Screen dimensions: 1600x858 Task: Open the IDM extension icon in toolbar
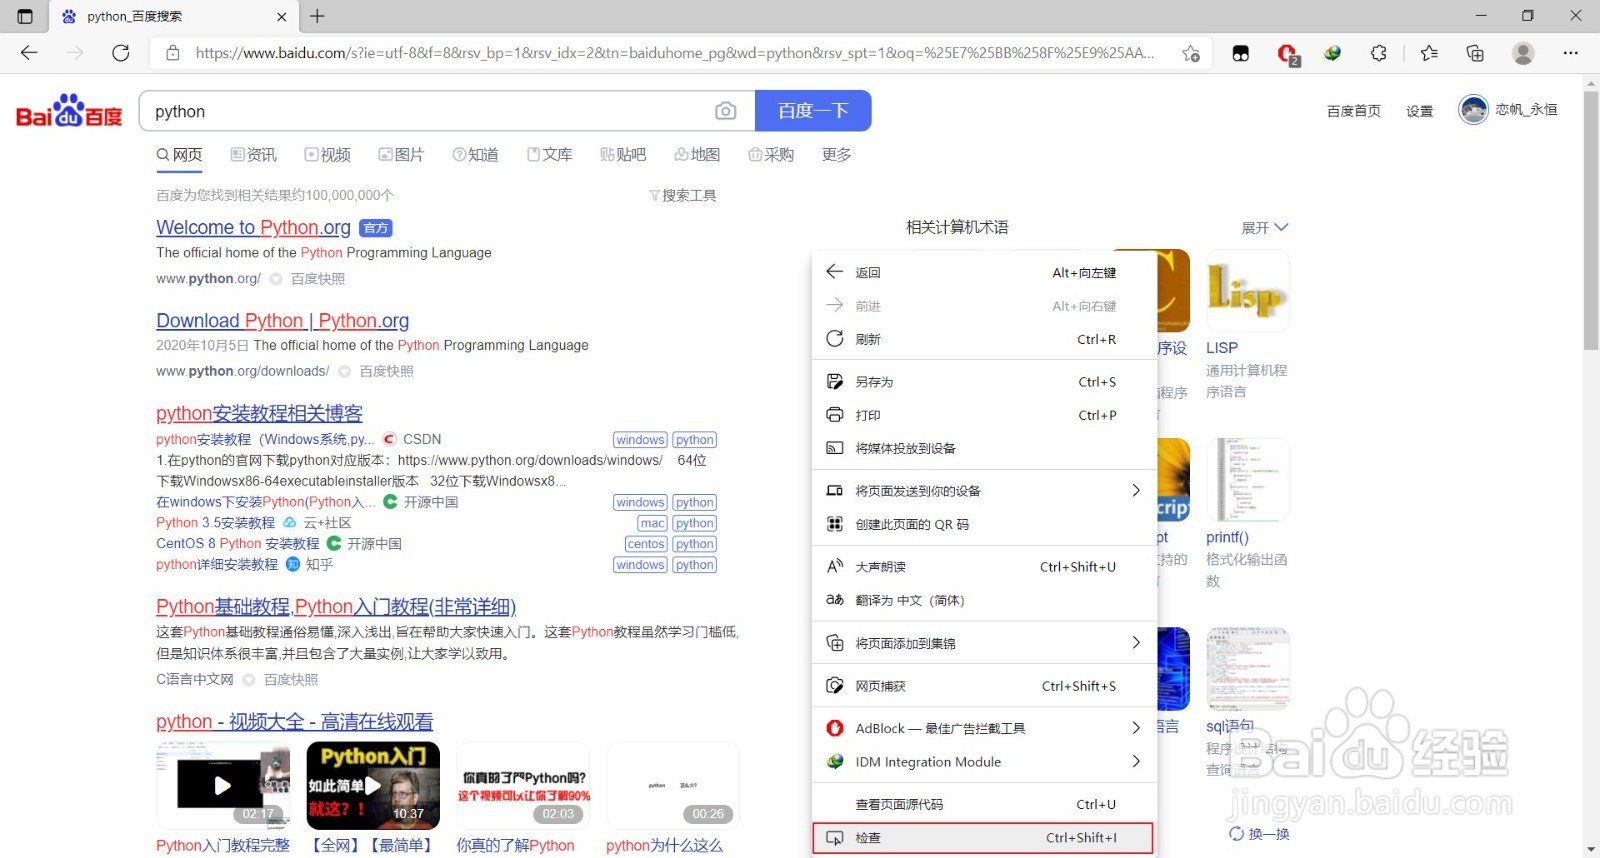tap(1333, 53)
